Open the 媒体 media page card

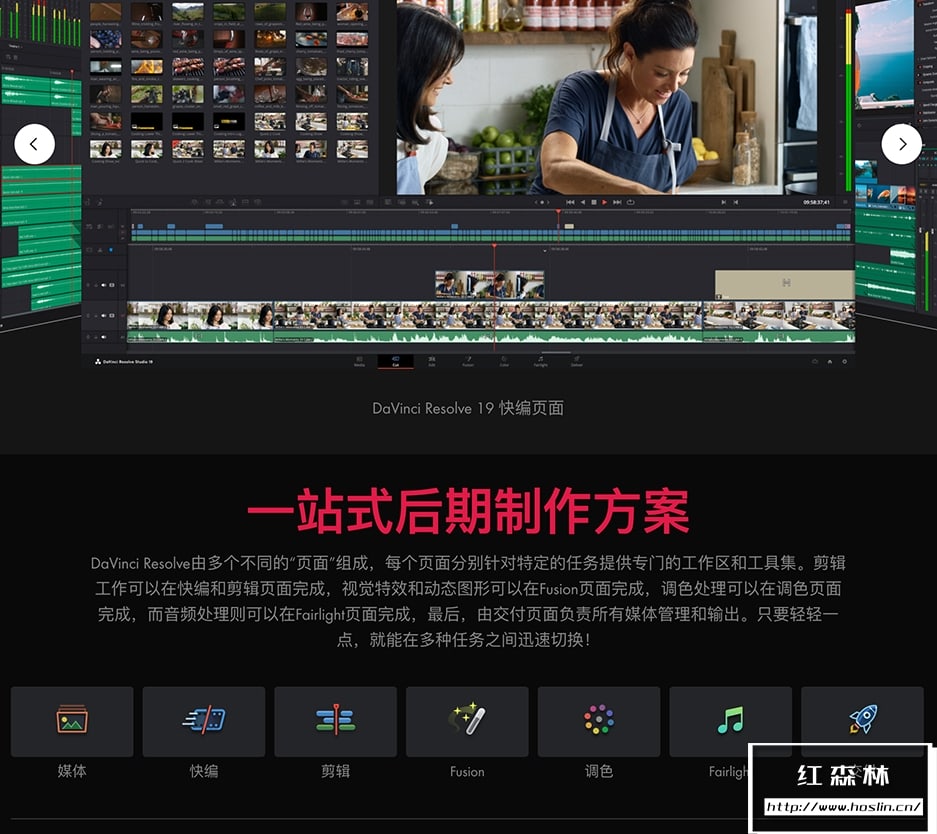coord(72,722)
